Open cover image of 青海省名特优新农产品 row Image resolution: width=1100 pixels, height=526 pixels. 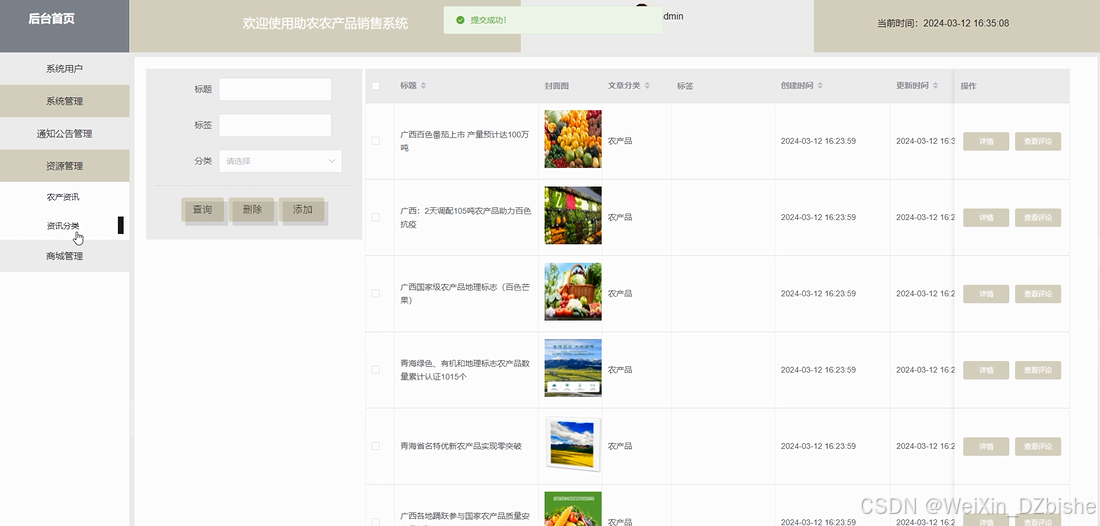[x=572, y=444]
